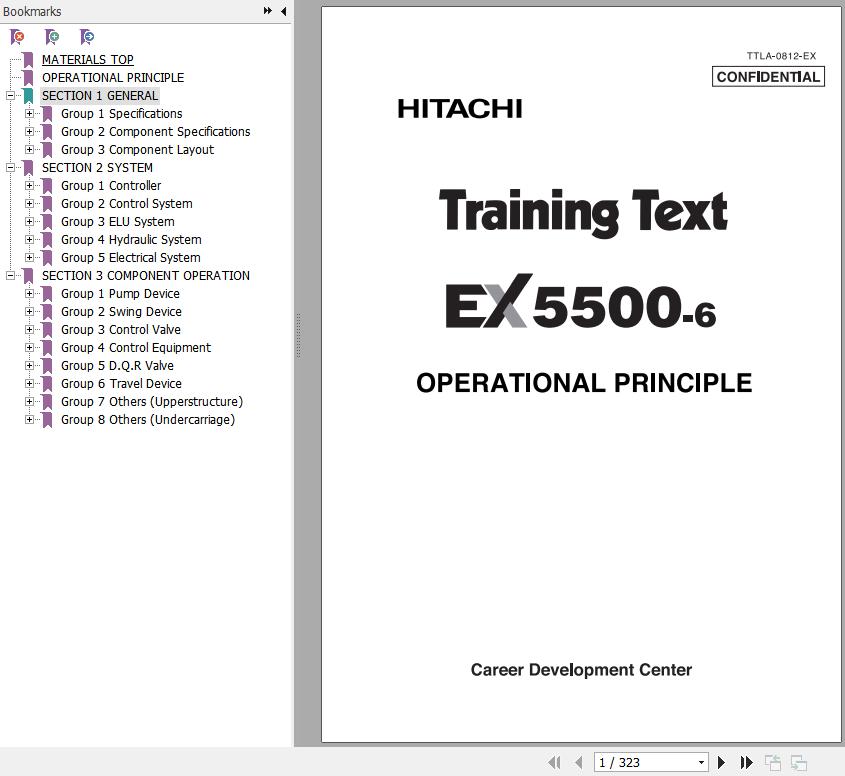Viewport: 845px width, 776px height.
Task: Click the SECTION 3 COMPONENT OPERATION bookmark icon
Action: [29, 275]
